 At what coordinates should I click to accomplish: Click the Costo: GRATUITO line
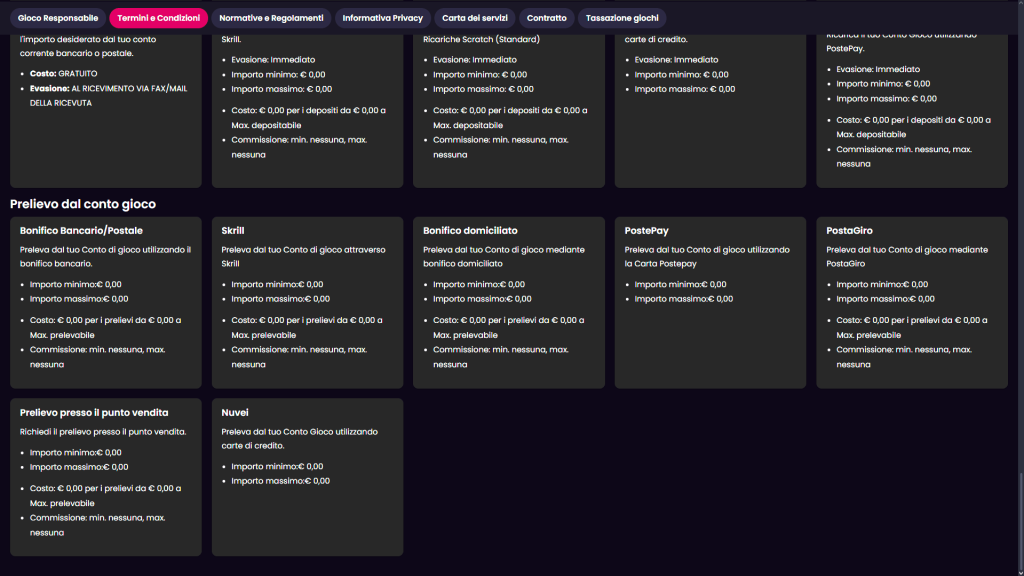click(63, 74)
